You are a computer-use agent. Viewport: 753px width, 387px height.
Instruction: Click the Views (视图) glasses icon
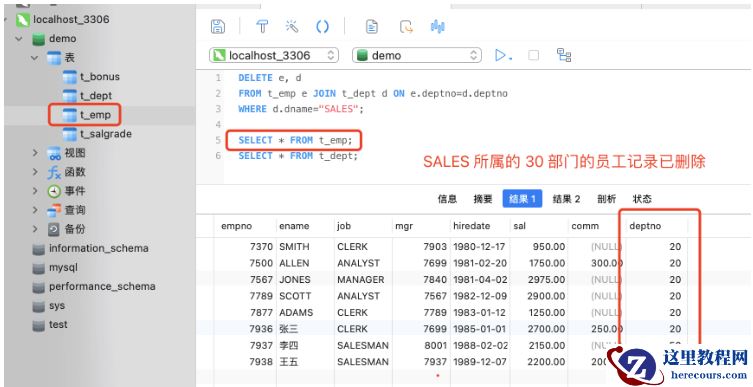click(x=54, y=153)
